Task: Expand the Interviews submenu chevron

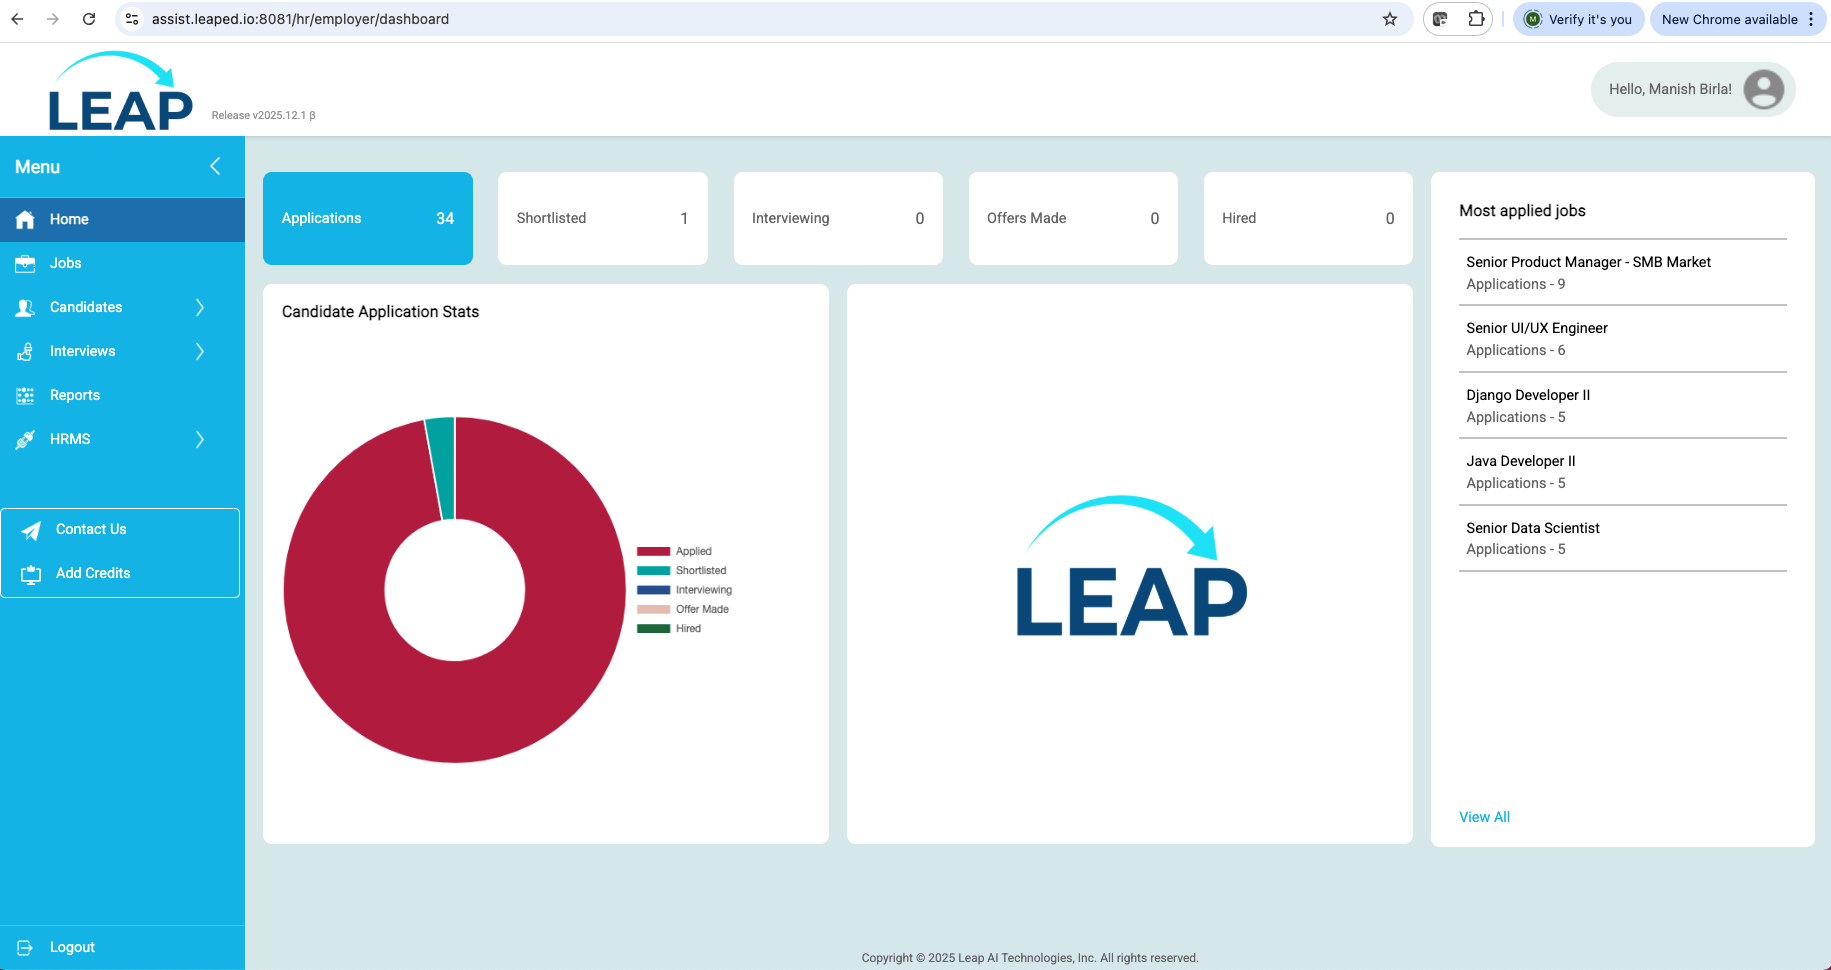Action: (x=200, y=351)
